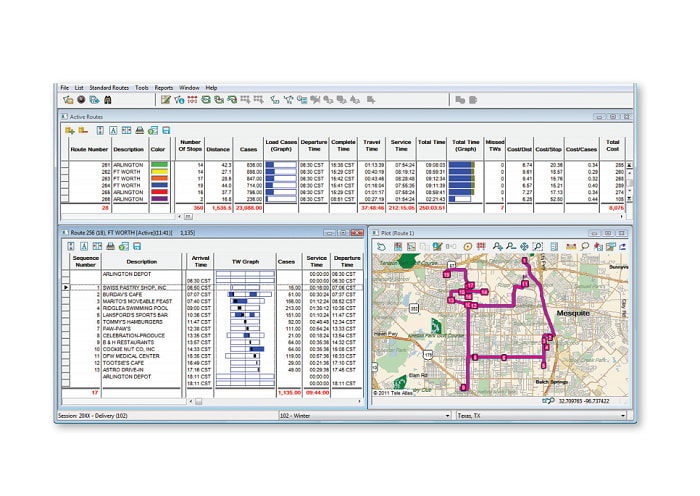Click the edit notepad with pencil icon
700x496 pixels.
166,100
